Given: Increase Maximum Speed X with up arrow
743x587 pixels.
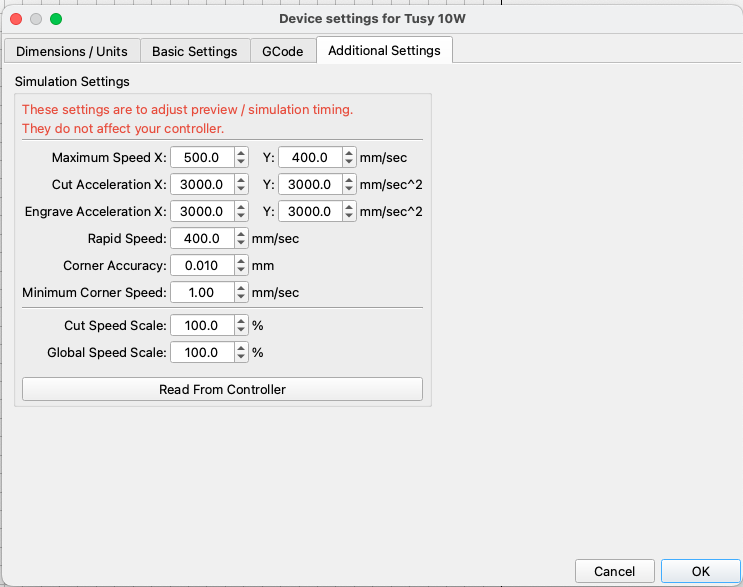Looking at the screenshot, I should coord(241,153).
